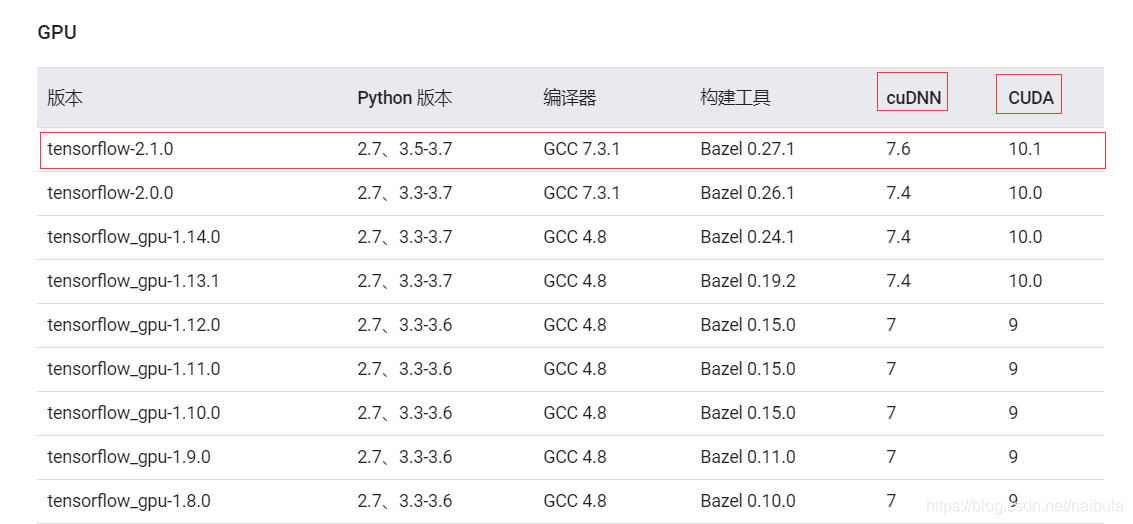Click the Bazel 0.24.1 cell
1133x524 pixels.
pos(747,237)
